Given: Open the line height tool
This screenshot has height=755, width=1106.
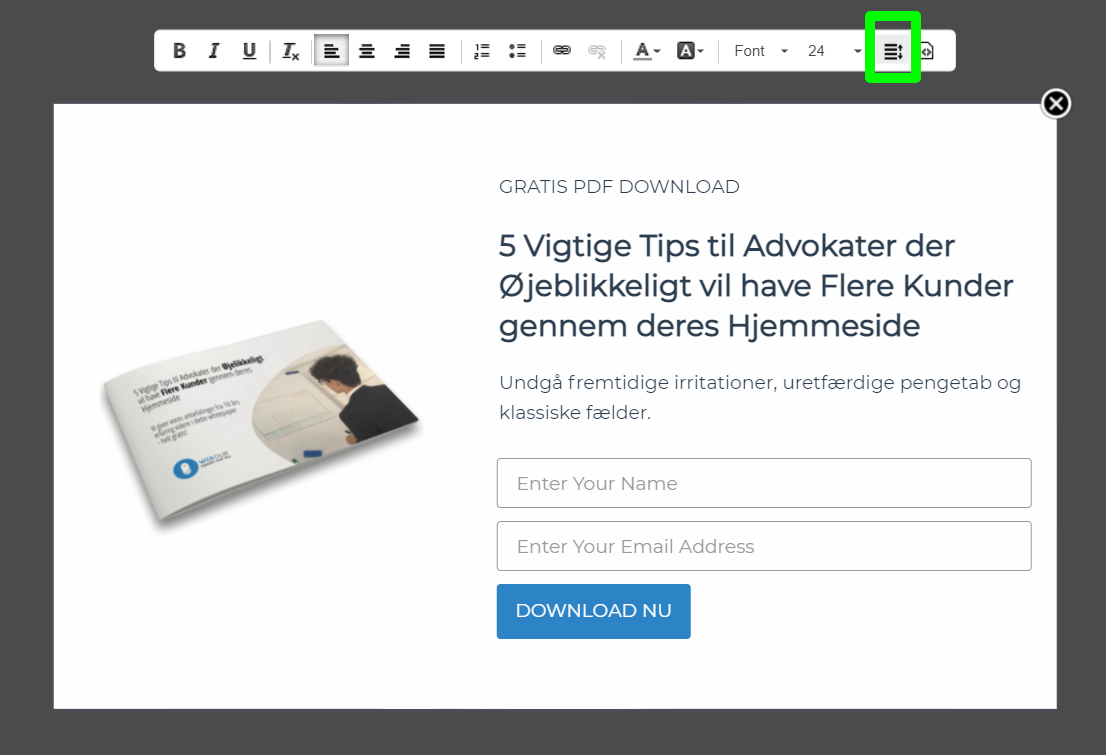Looking at the screenshot, I should (x=893, y=51).
